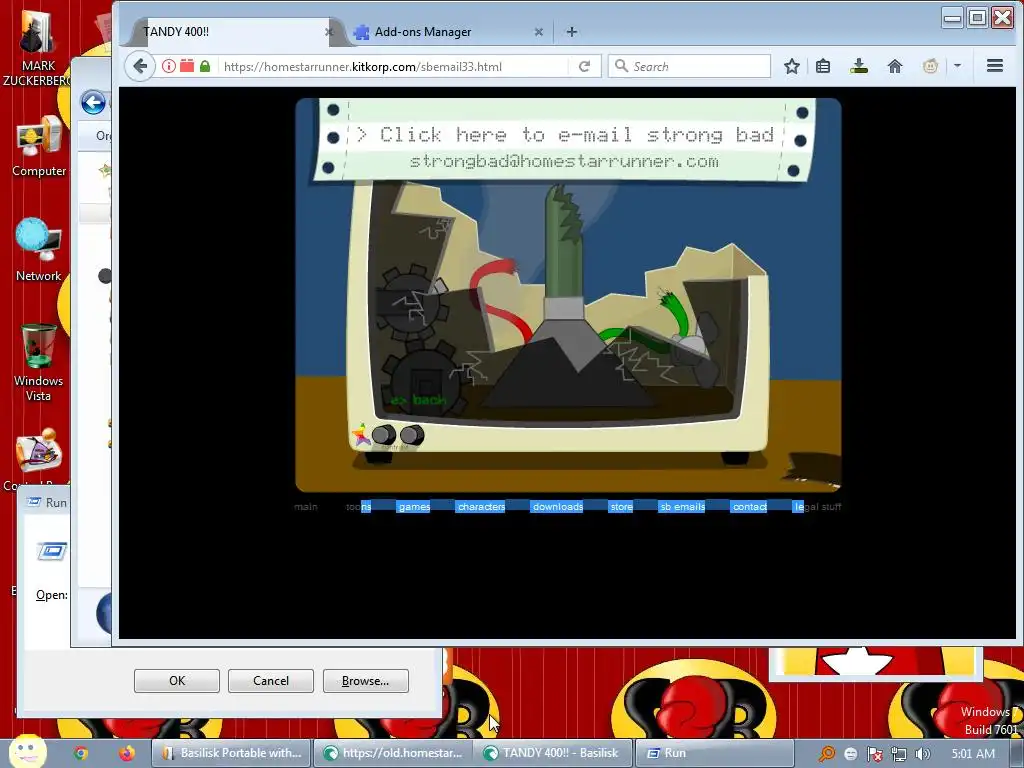Viewport: 1024px width, 768px height.
Task: Switch to the TANDY 400!! tab
Action: coord(232,31)
